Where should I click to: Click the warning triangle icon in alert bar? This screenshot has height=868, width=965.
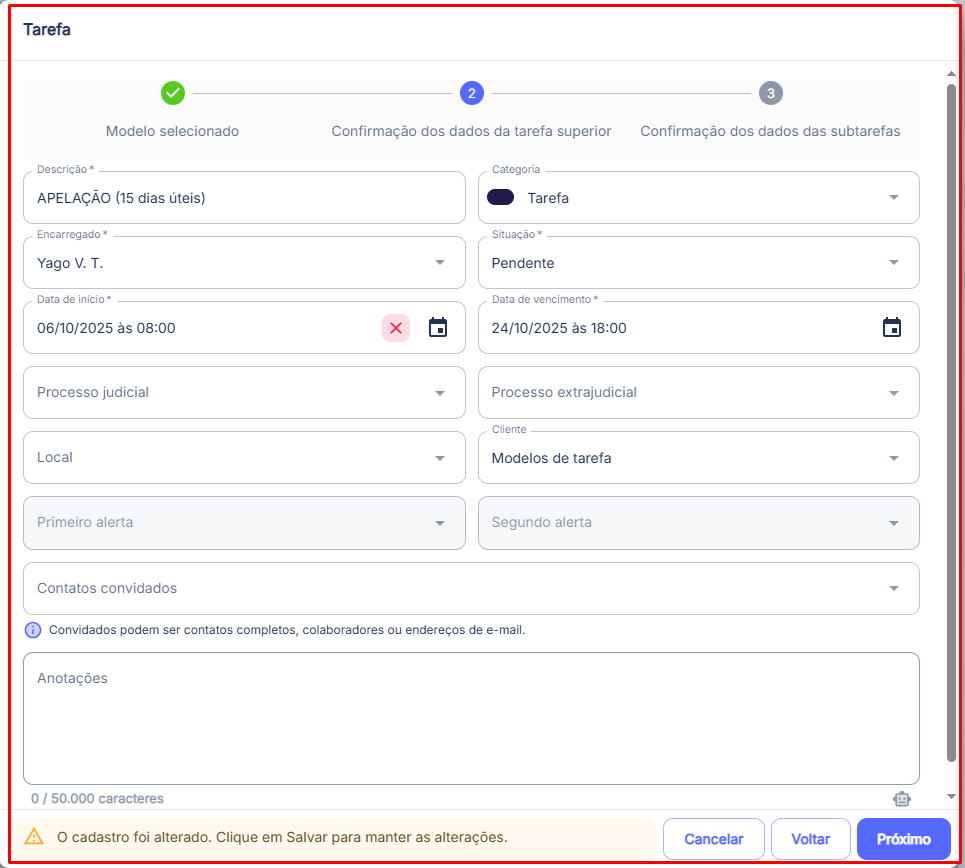pyautogui.click(x=34, y=837)
